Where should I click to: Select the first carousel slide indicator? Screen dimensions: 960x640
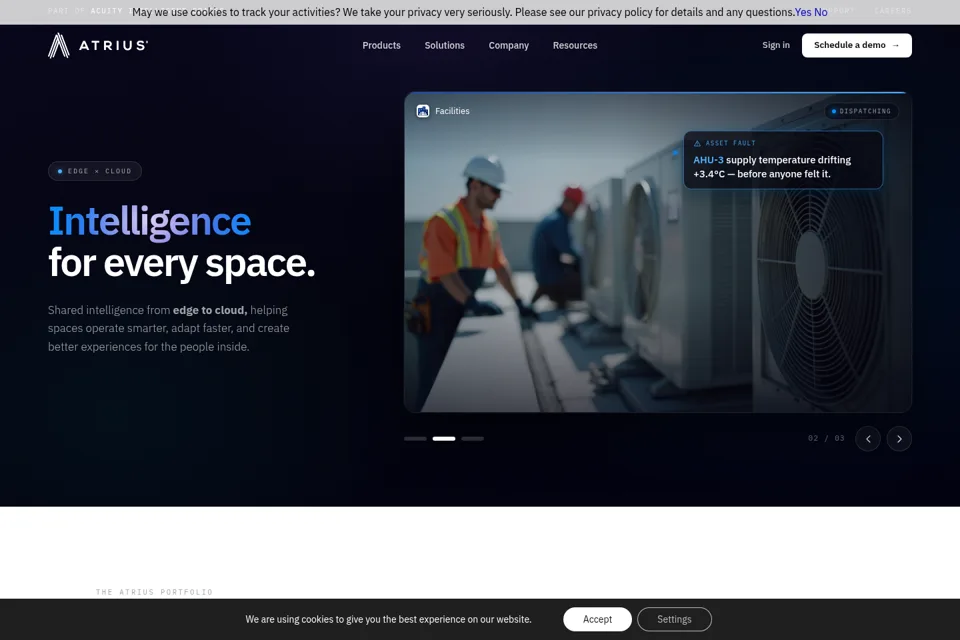click(x=415, y=439)
